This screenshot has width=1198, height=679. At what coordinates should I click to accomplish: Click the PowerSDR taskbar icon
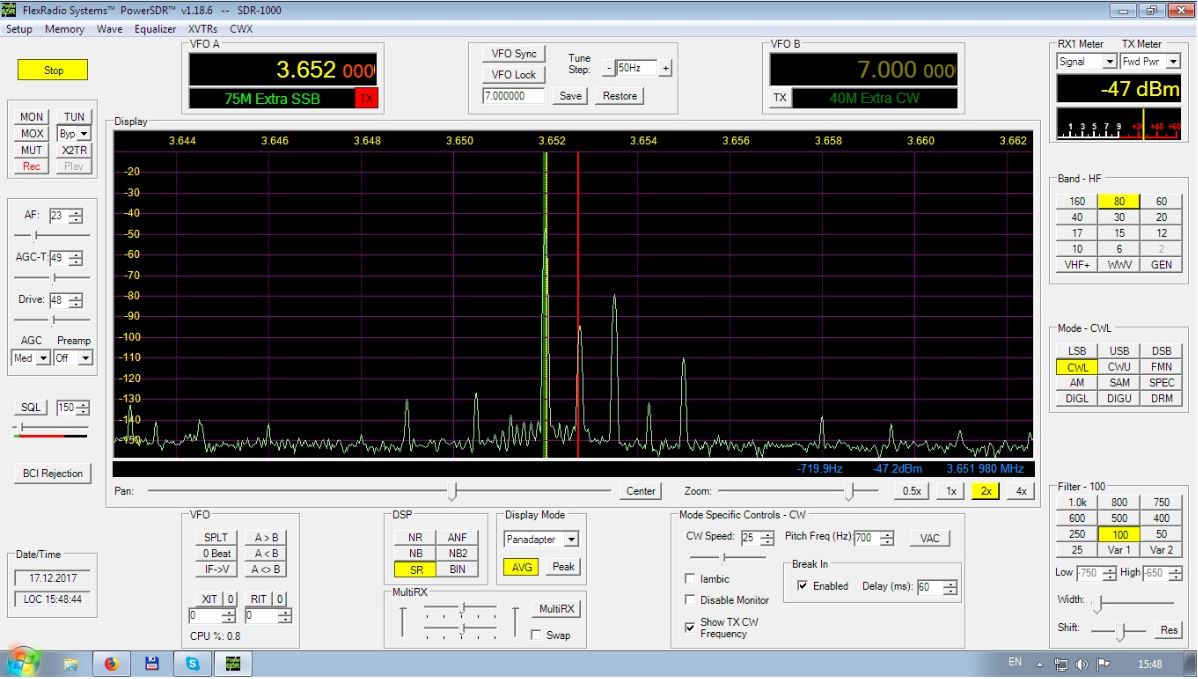point(233,664)
